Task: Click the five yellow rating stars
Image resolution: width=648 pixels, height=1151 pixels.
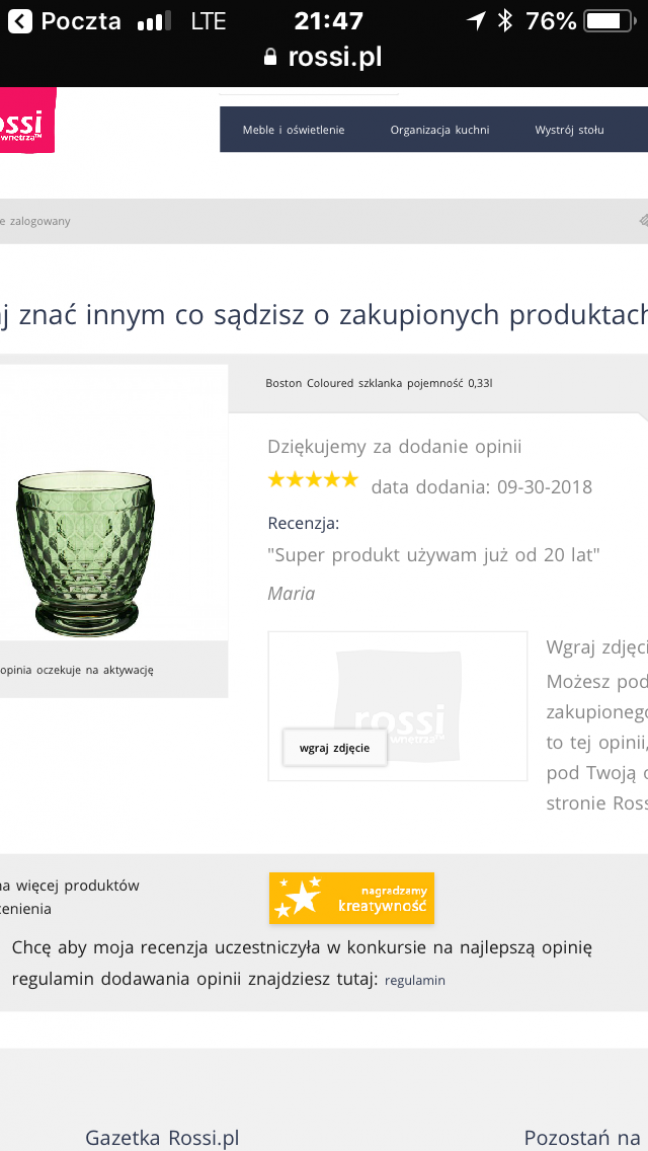Action: (313, 481)
